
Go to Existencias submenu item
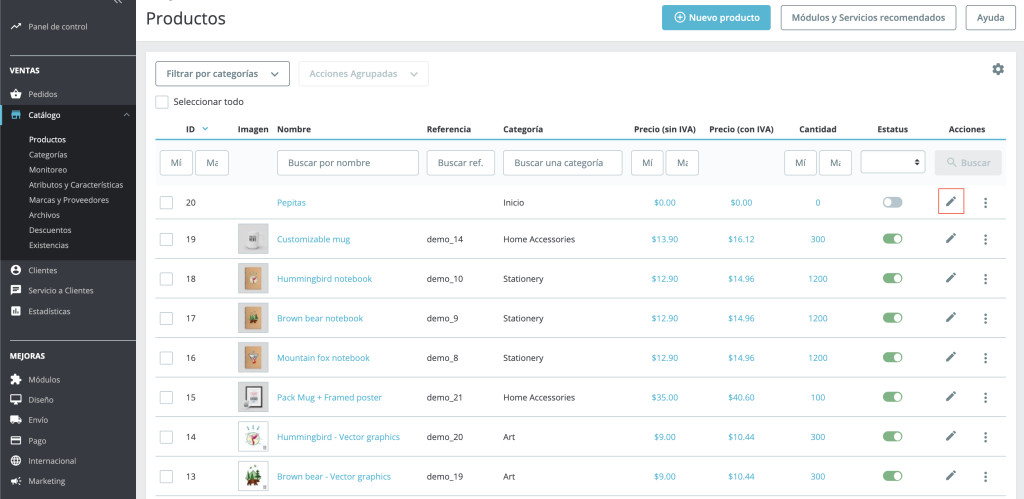(x=48, y=245)
